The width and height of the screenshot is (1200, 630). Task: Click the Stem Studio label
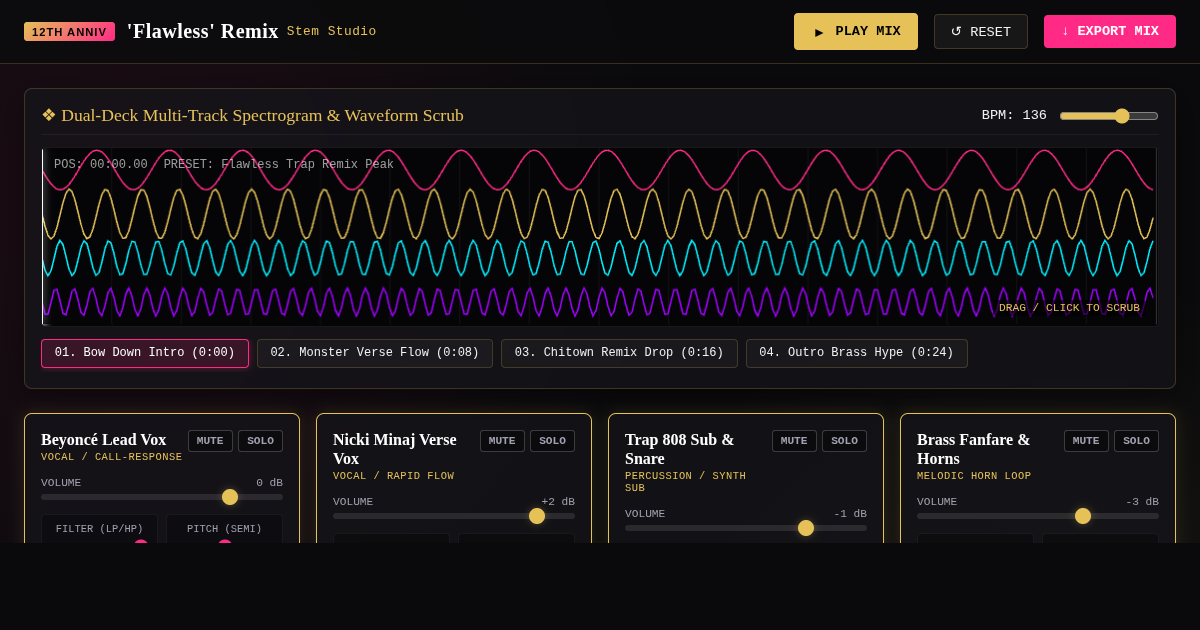click(332, 31)
